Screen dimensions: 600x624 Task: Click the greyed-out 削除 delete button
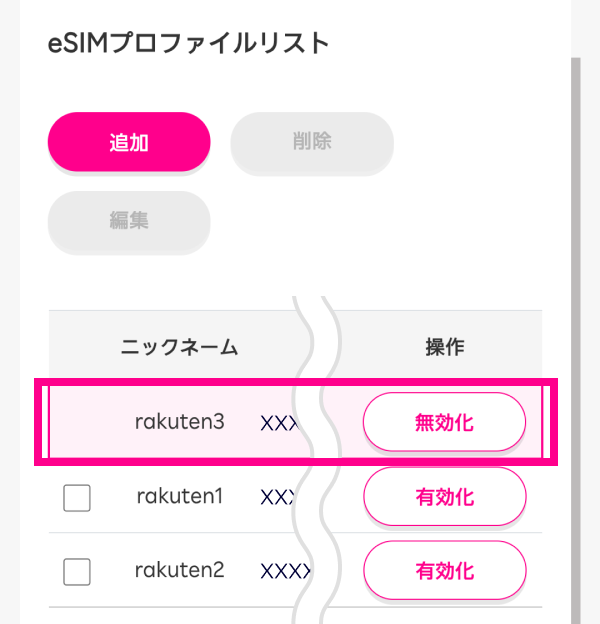pyautogui.click(x=311, y=142)
